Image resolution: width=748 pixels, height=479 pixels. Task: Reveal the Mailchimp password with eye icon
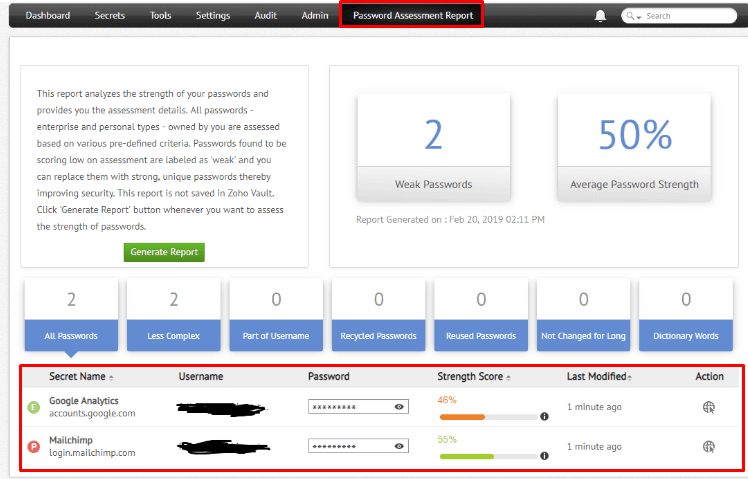pos(399,447)
